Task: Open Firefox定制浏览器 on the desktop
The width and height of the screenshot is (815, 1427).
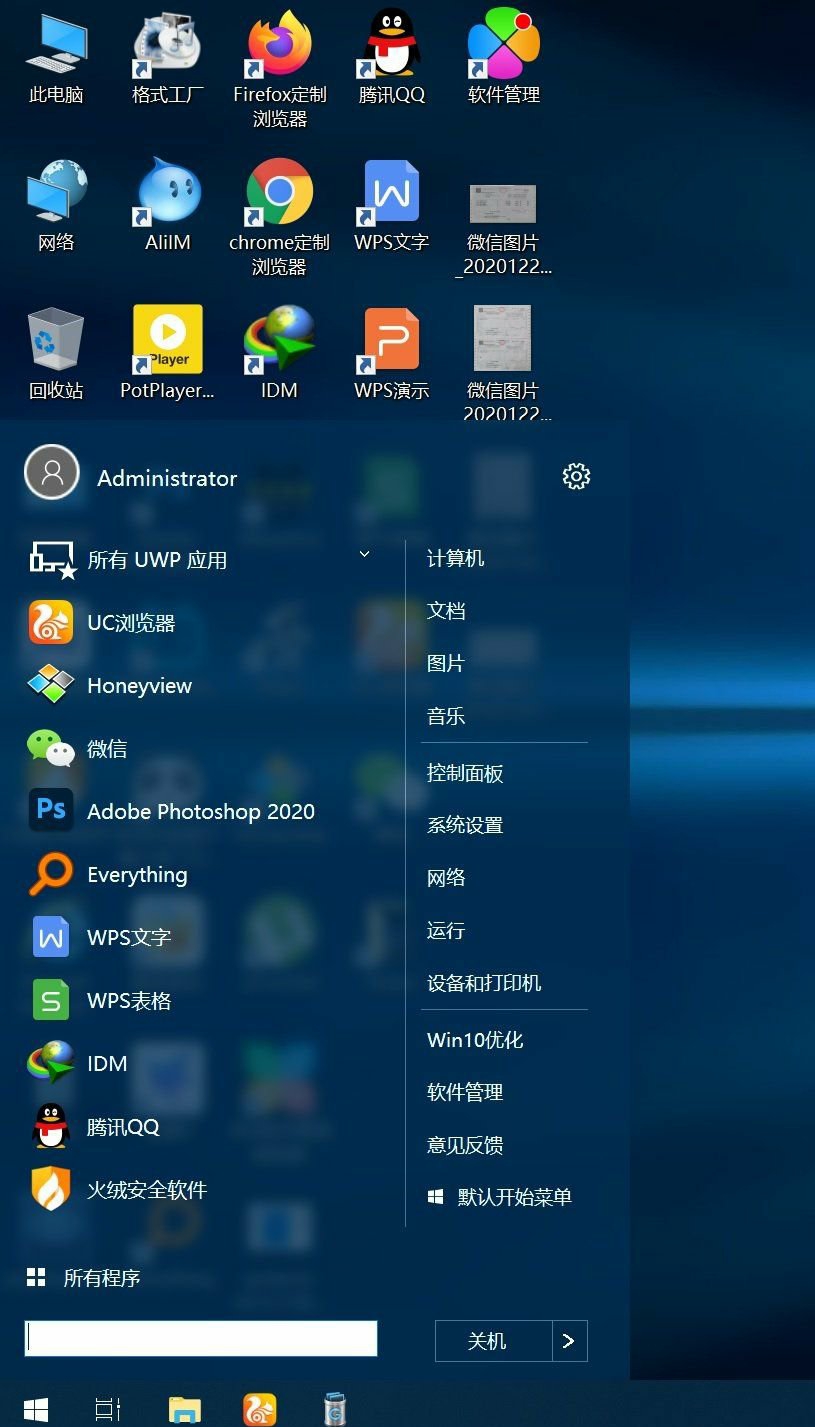Action: [x=280, y=64]
